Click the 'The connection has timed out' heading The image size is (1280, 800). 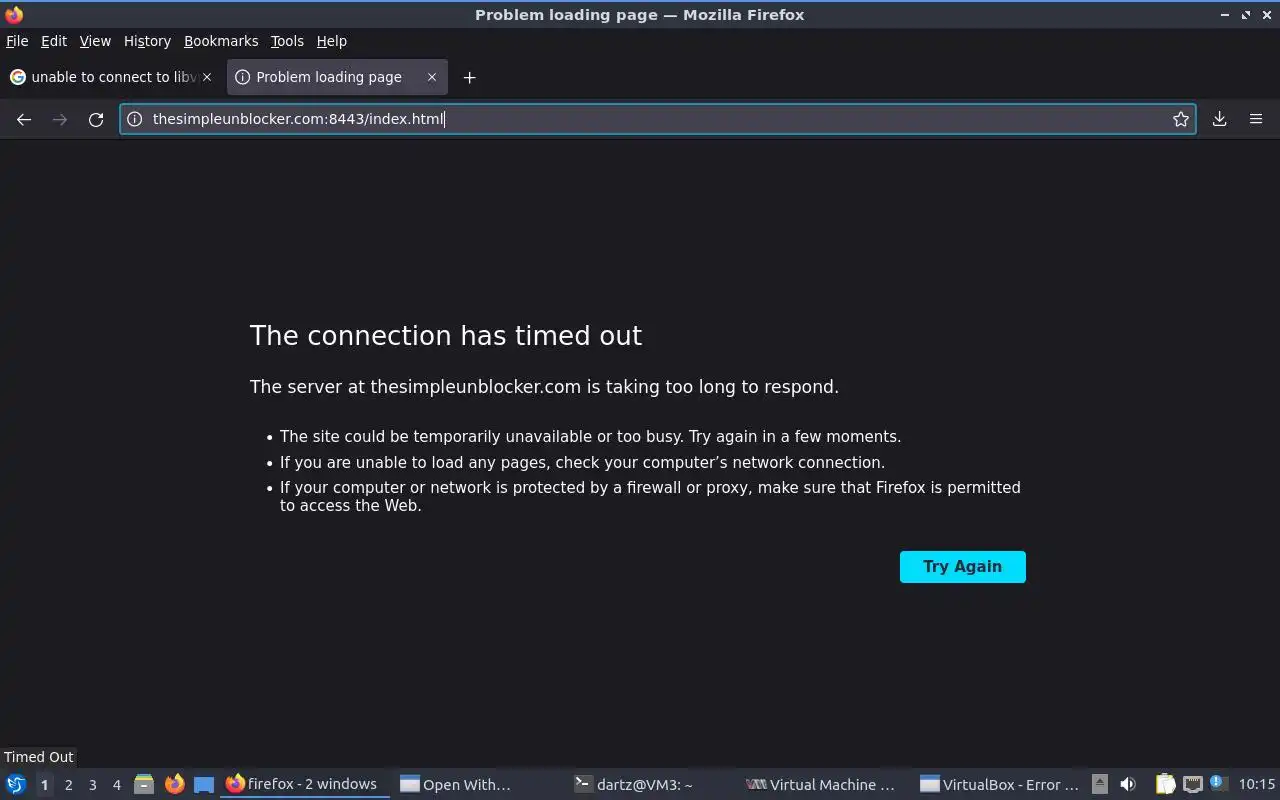pos(446,335)
